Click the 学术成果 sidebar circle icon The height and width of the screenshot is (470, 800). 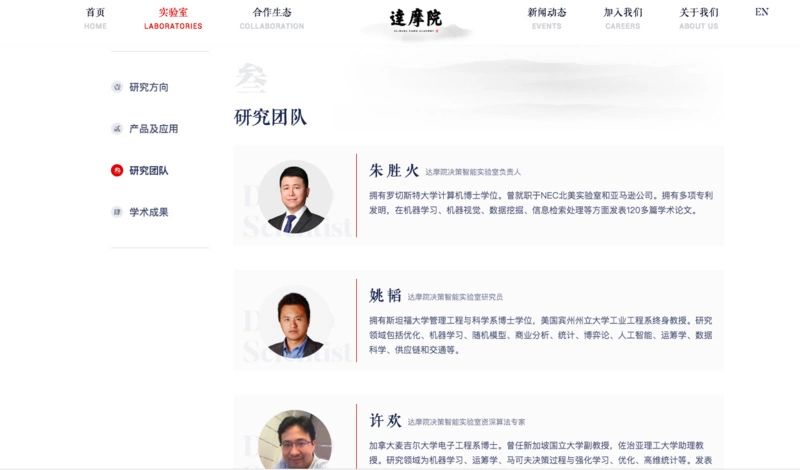[x=117, y=212]
